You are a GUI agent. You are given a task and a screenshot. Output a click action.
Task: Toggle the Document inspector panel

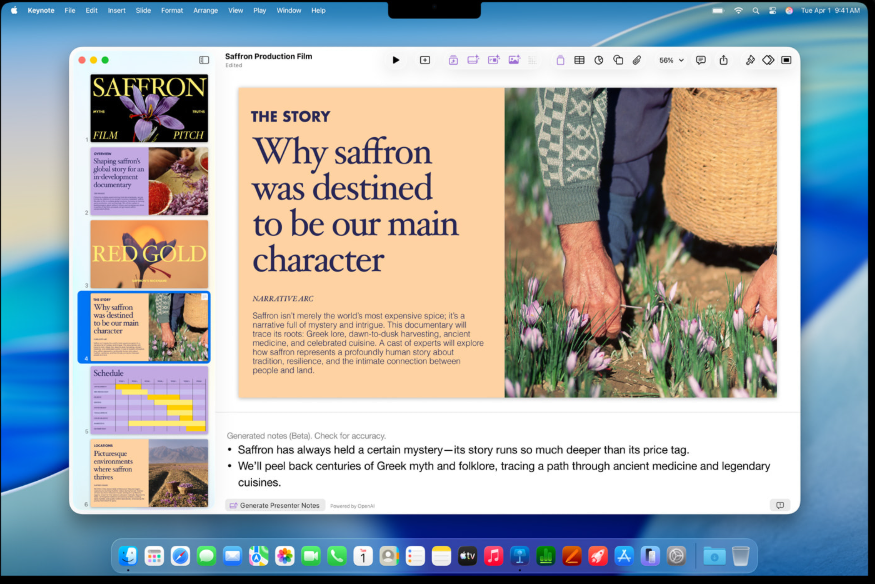coord(786,60)
